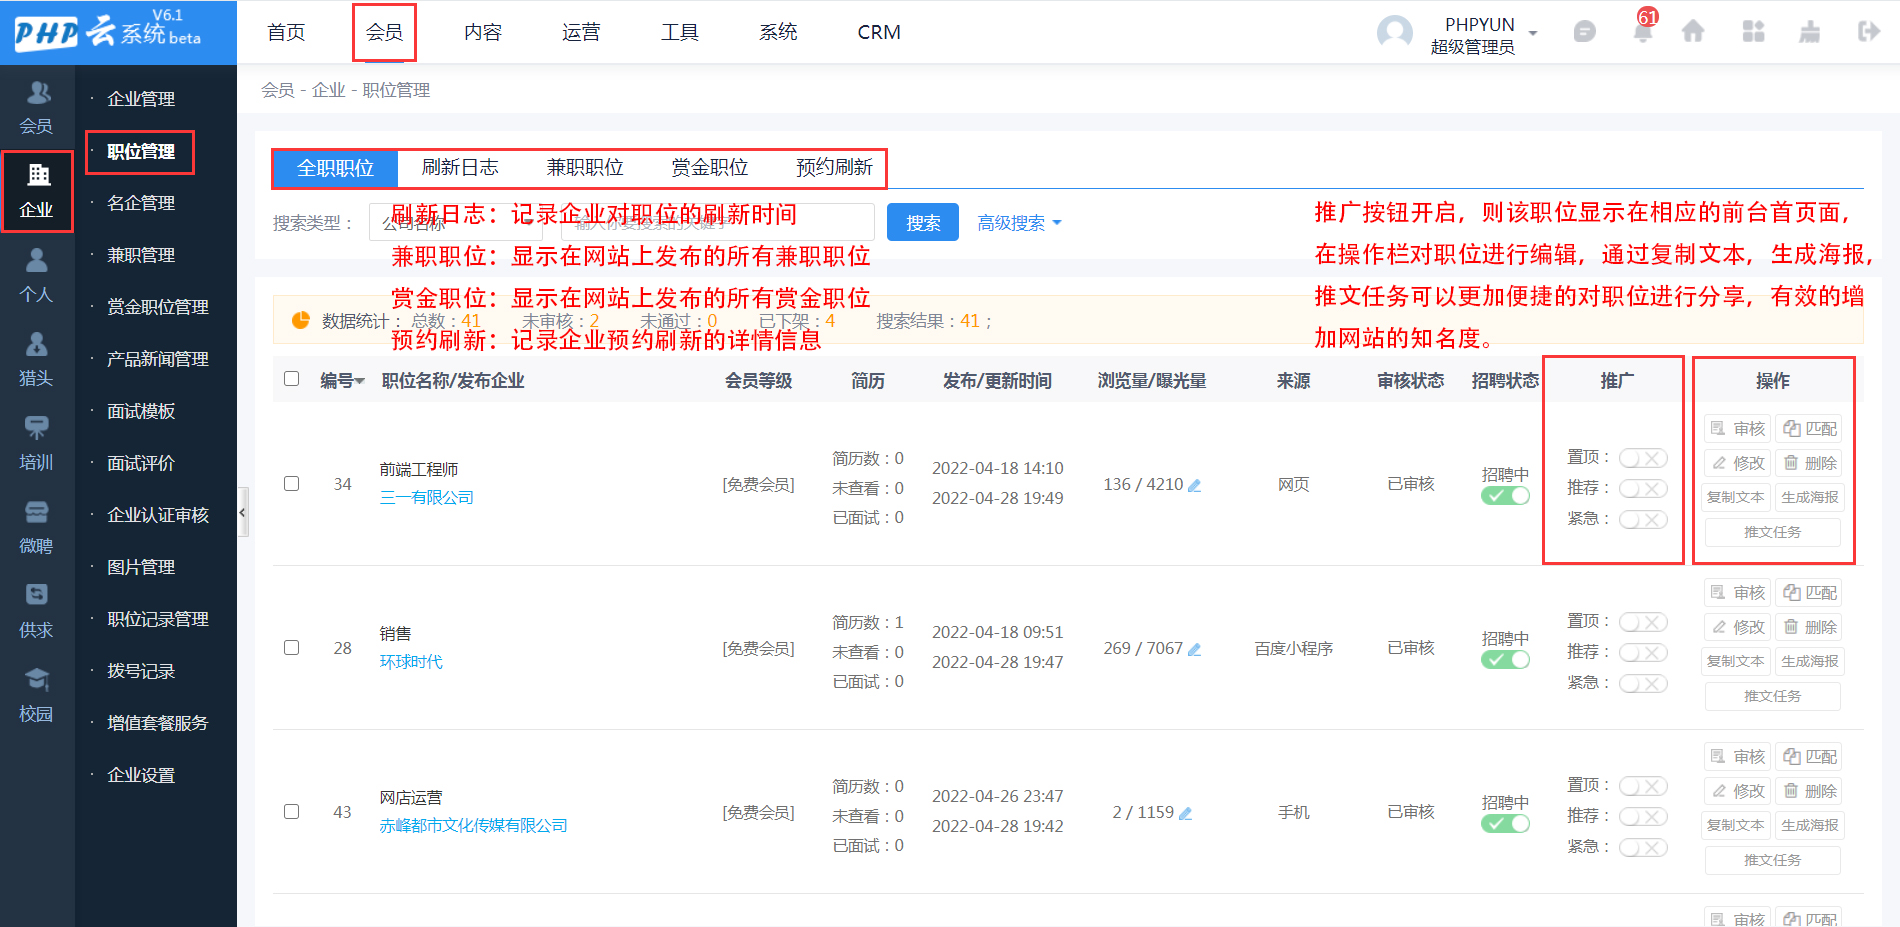
Task: Open the 校园 sidebar graduation-cap icon
Action: pos(37,680)
